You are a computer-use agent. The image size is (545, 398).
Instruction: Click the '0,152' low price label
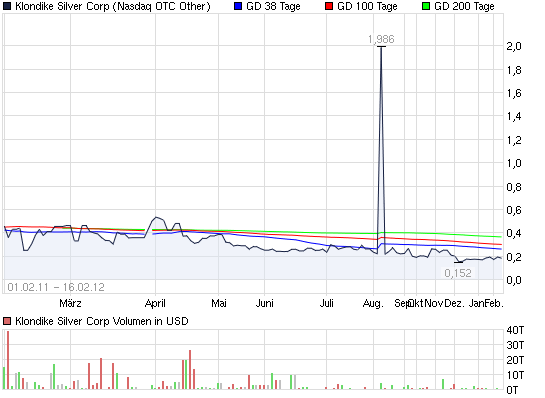click(x=458, y=273)
